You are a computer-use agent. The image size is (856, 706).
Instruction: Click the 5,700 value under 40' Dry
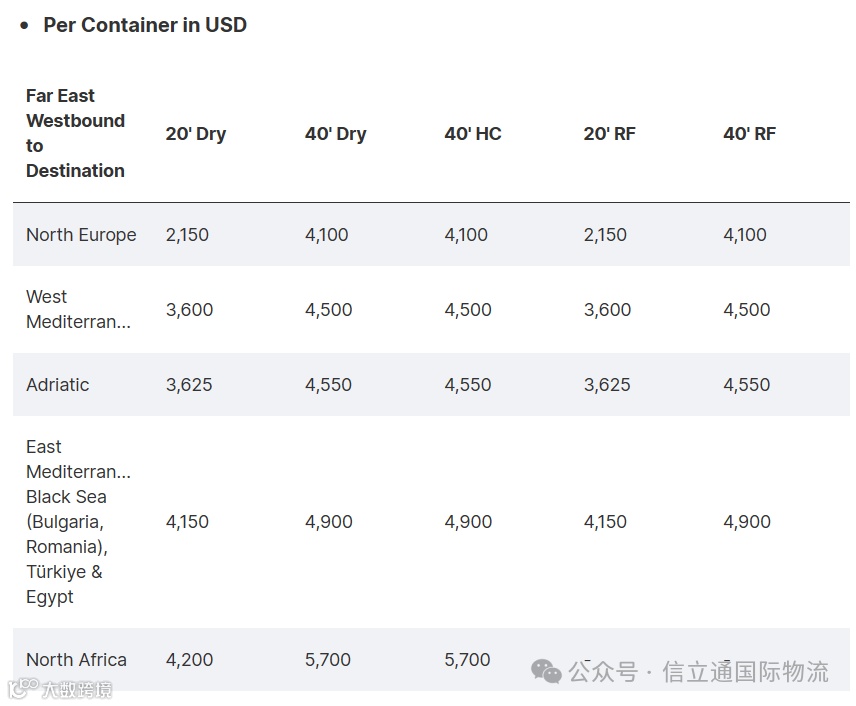(328, 660)
